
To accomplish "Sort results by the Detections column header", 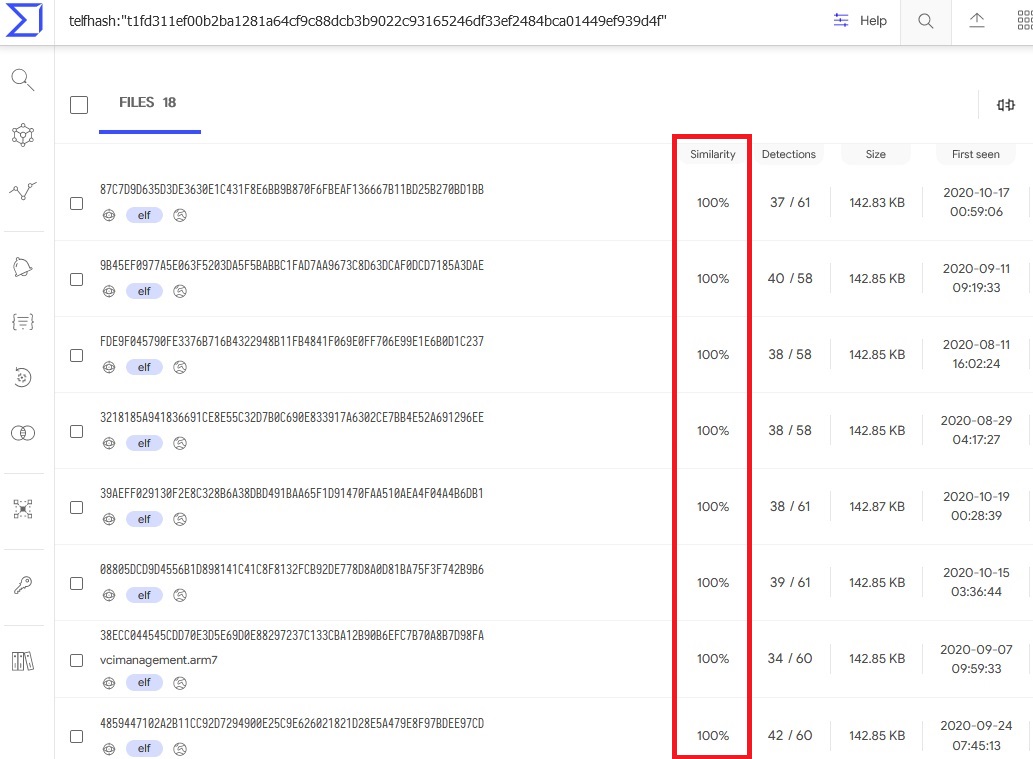I will tap(788, 154).
